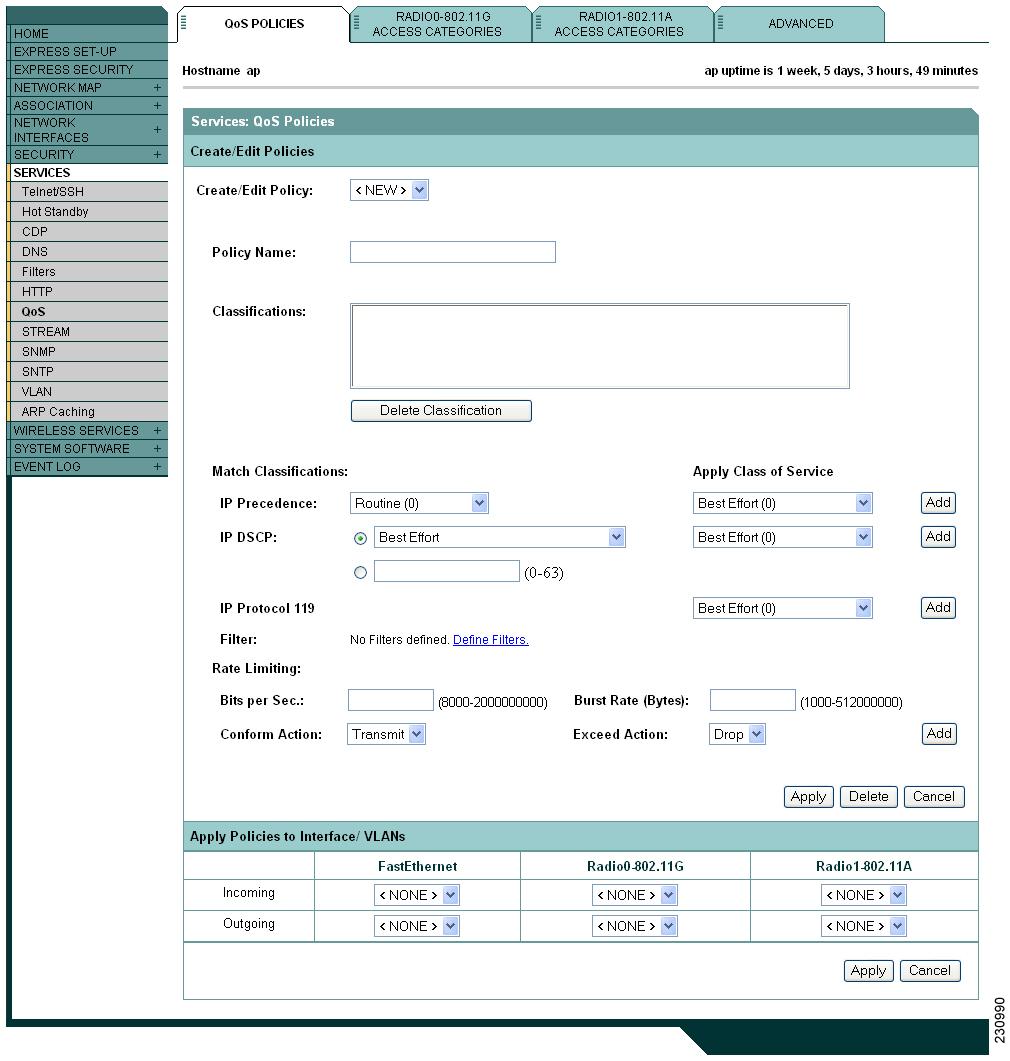Viewport: 1010px width, 1061px height.
Task: Open EXPRESS SET-UP menu item
Action: pos(87,51)
